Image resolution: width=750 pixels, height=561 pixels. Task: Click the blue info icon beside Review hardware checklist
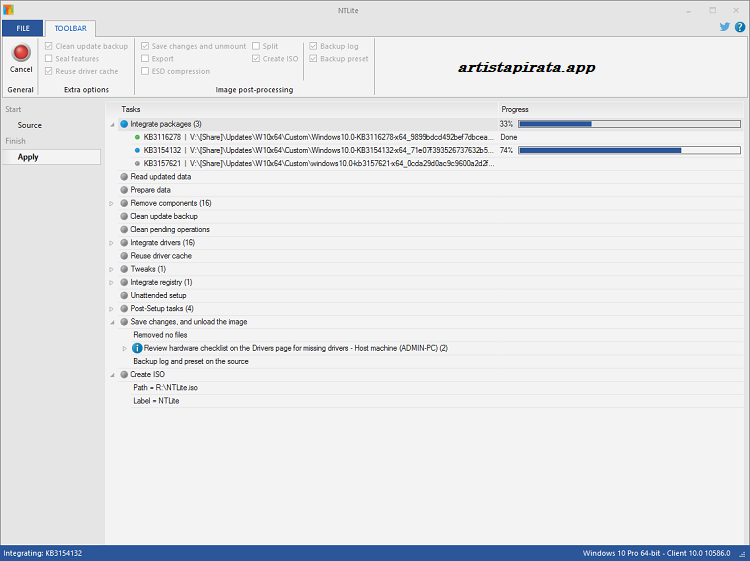point(137,348)
